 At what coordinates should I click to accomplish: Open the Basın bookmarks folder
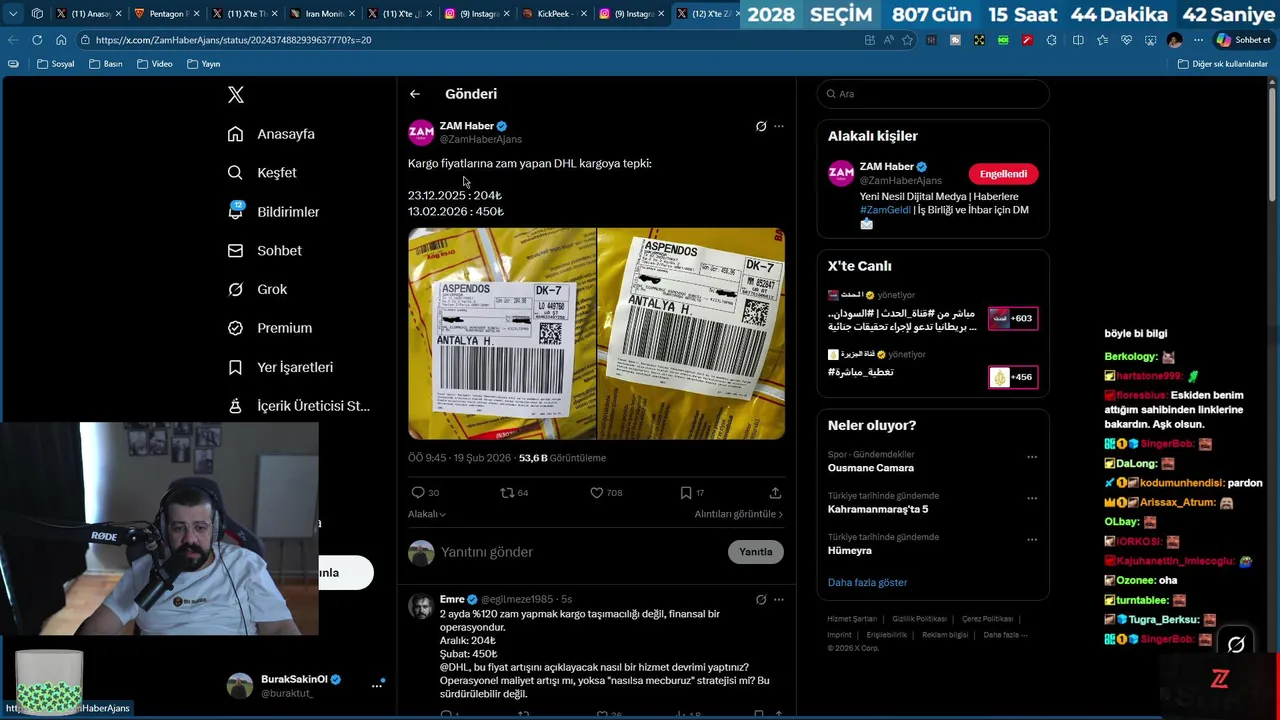106,64
